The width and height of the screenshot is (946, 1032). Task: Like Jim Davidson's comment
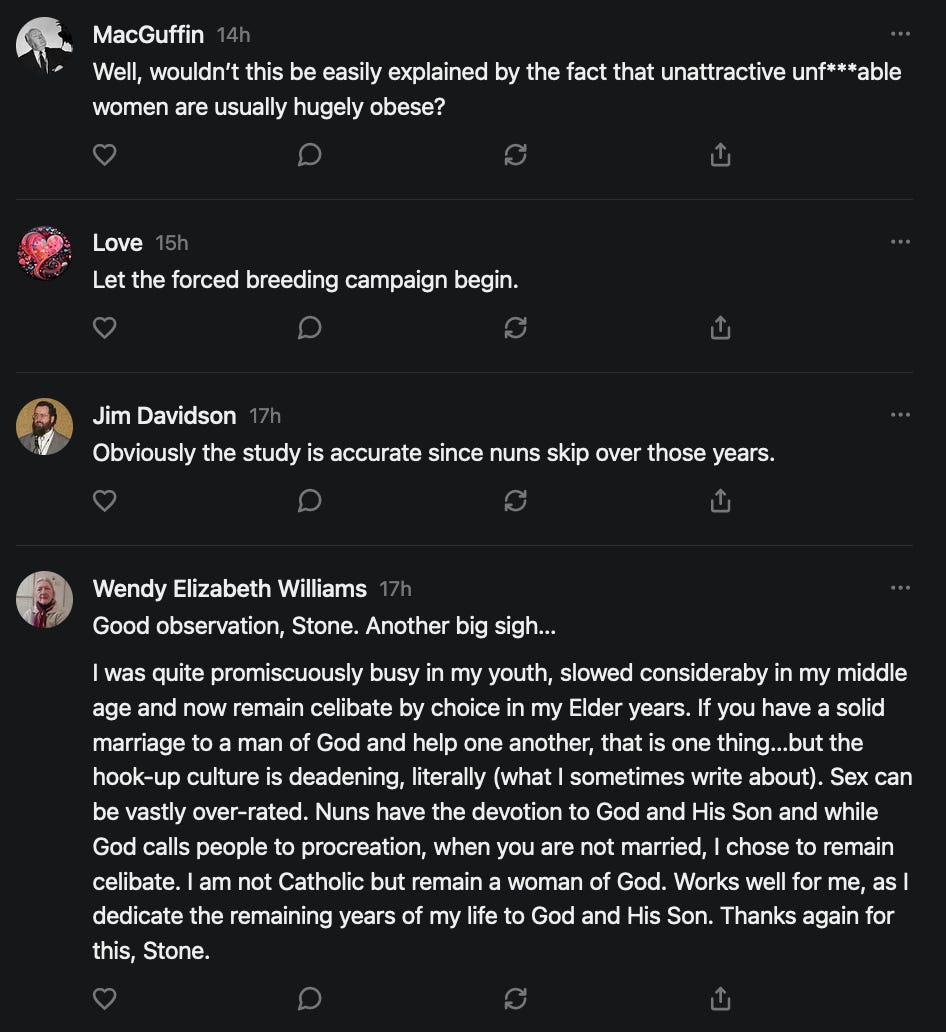click(x=105, y=500)
